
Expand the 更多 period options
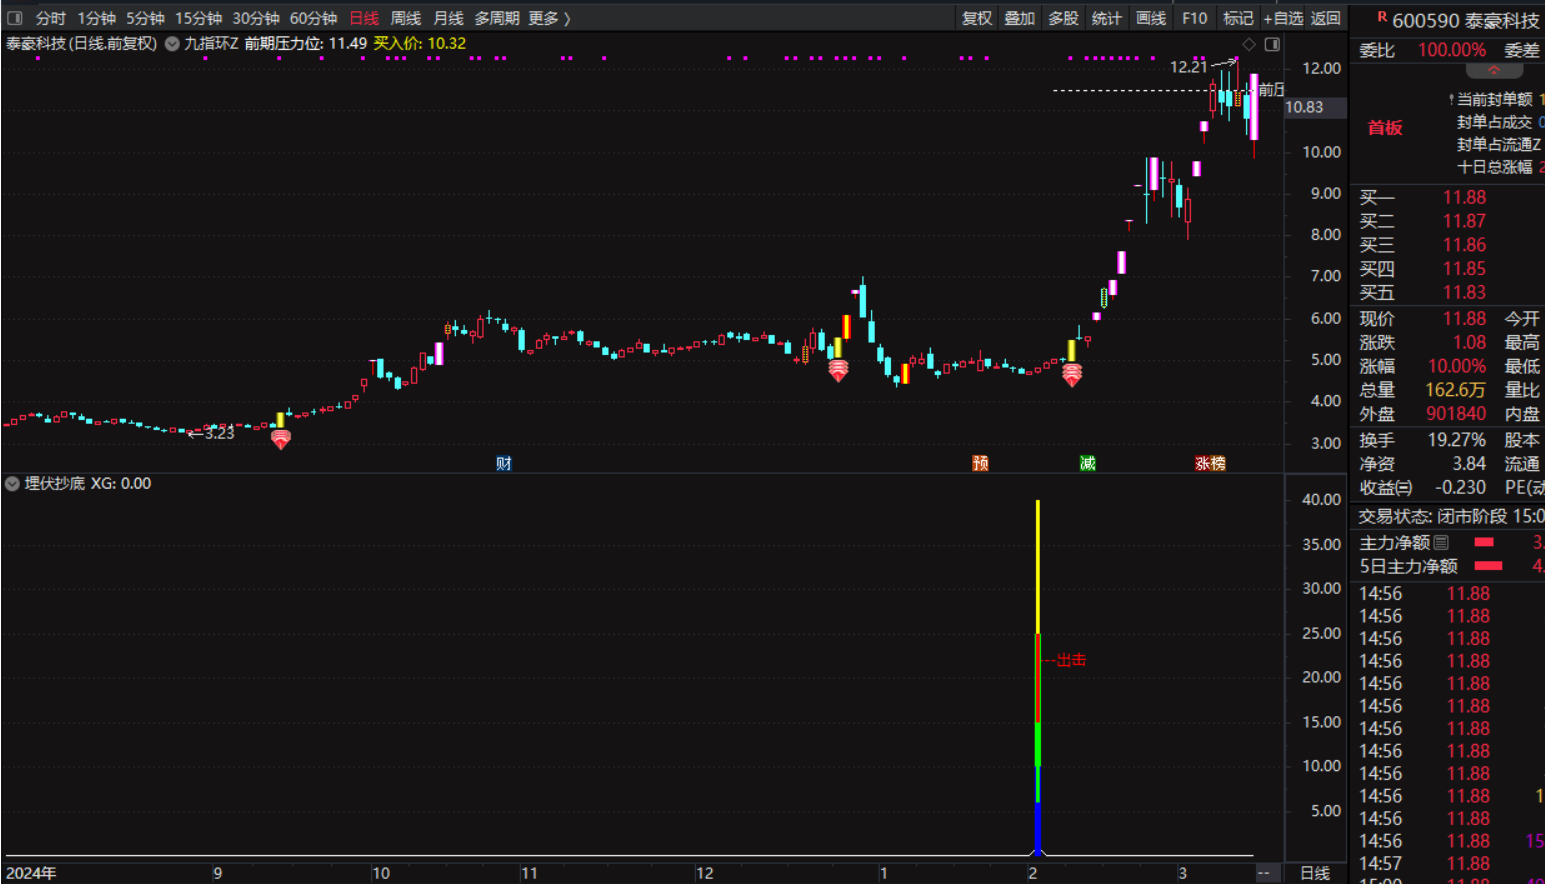pos(548,18)
